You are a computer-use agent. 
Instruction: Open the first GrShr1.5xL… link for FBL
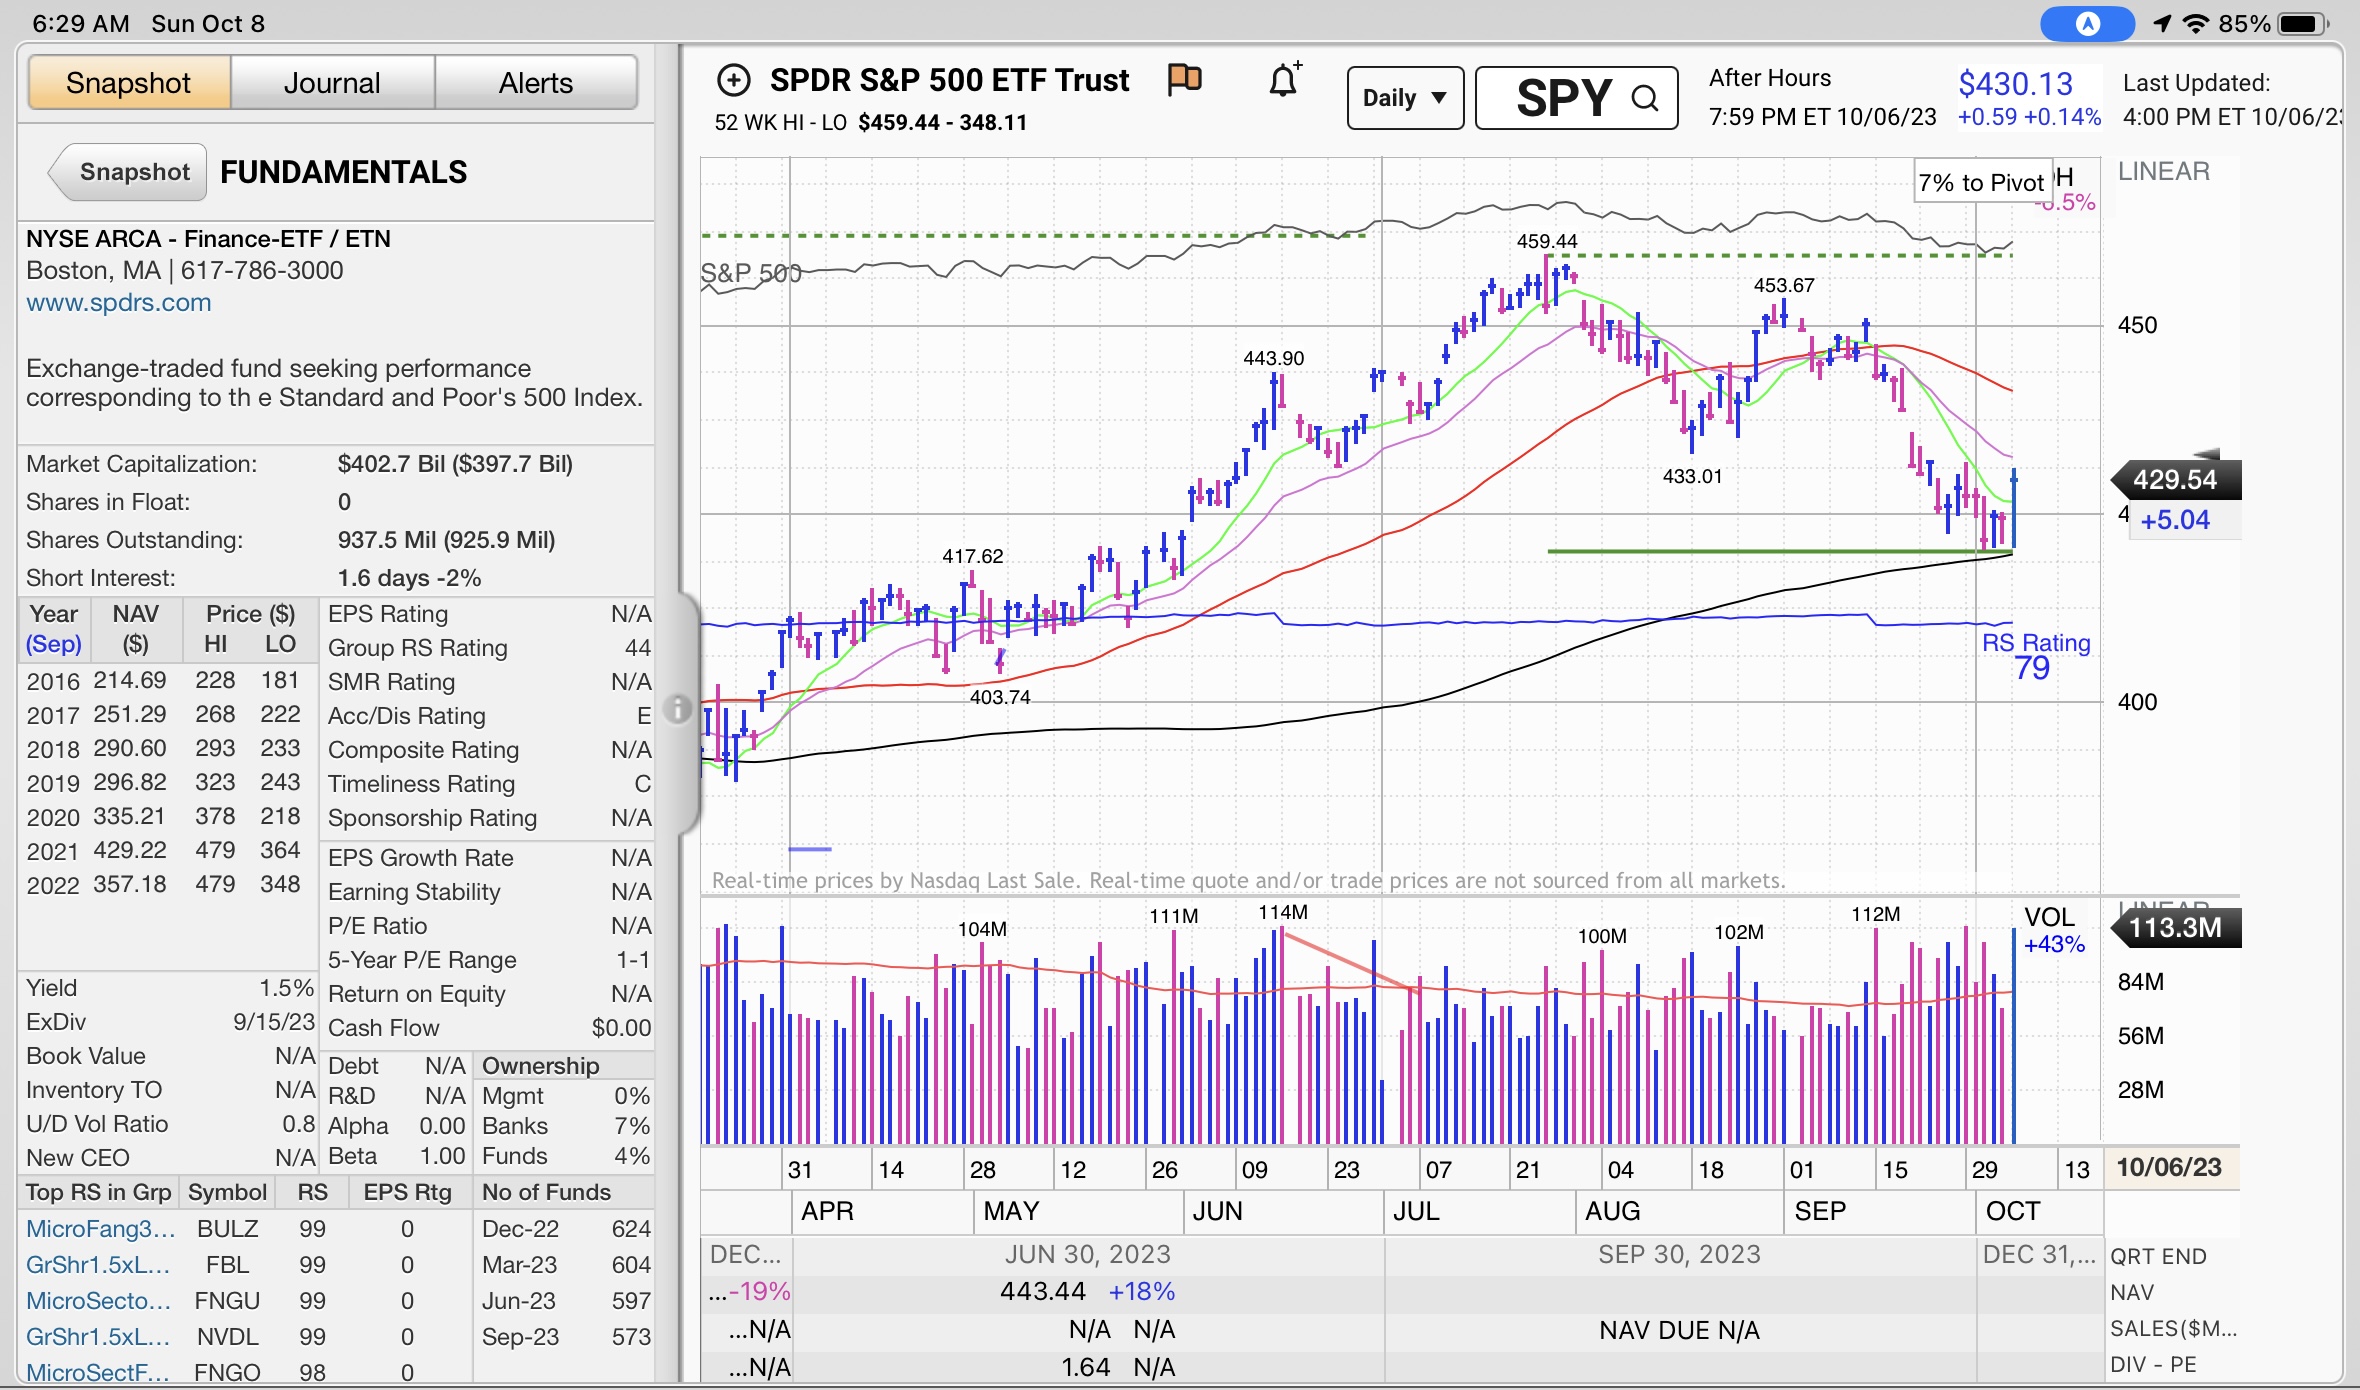pyautogui.click(x=98, y=1264)
